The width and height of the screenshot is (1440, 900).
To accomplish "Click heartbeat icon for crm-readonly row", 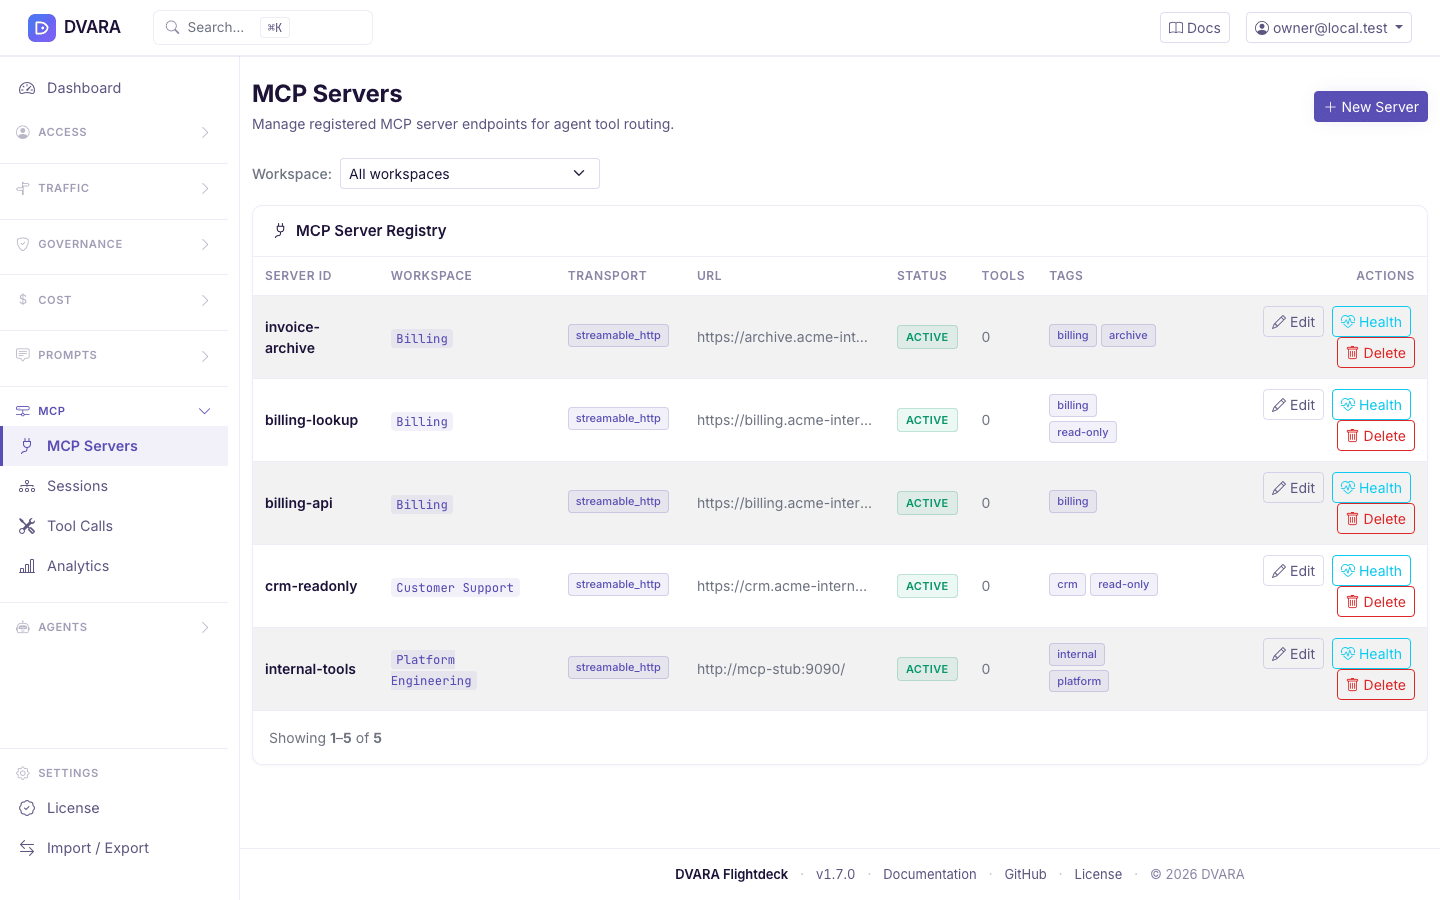I will click(1348, 571).
